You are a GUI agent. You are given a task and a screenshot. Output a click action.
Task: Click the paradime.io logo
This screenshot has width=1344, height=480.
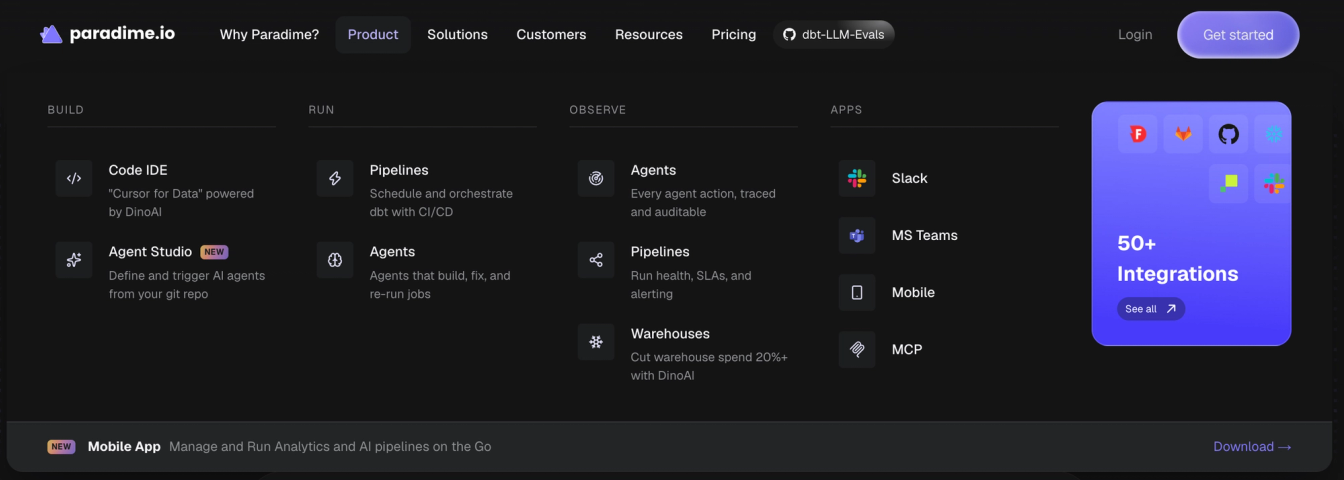107,34
